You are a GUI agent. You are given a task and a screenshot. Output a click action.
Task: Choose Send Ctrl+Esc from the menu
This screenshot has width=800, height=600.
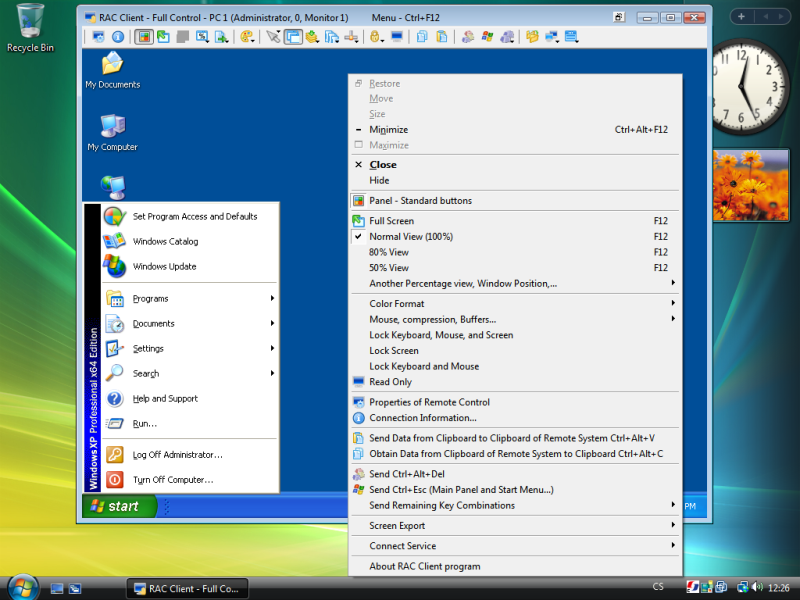pyautogui.click(x=515, y=490)
